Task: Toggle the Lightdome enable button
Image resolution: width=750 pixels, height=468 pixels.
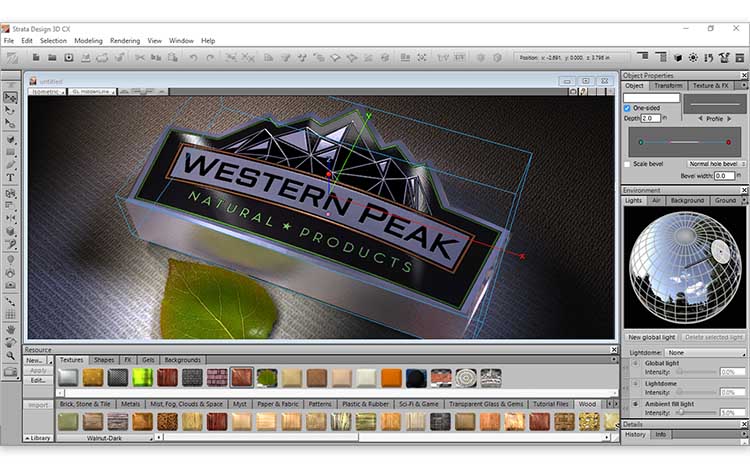Action: (x=636, y=383)
